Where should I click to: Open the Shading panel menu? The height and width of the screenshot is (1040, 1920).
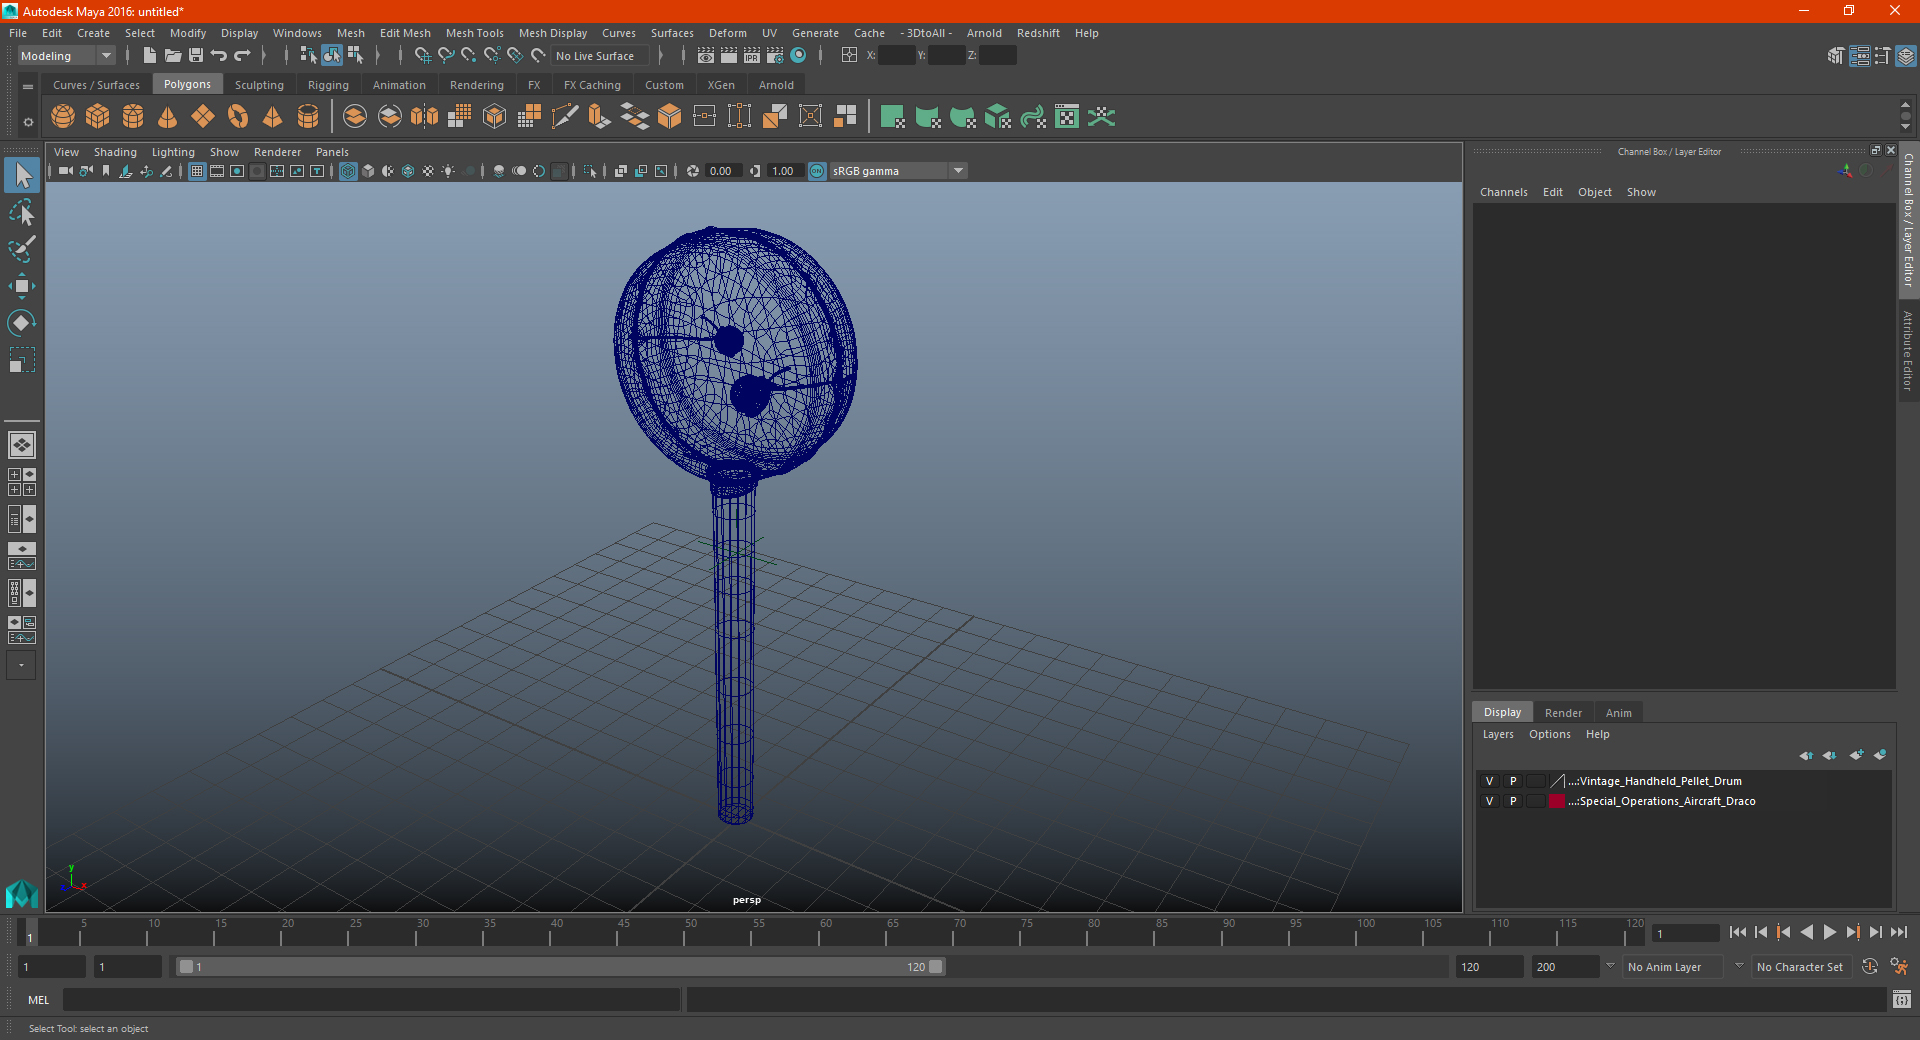[x=115, y=152]
